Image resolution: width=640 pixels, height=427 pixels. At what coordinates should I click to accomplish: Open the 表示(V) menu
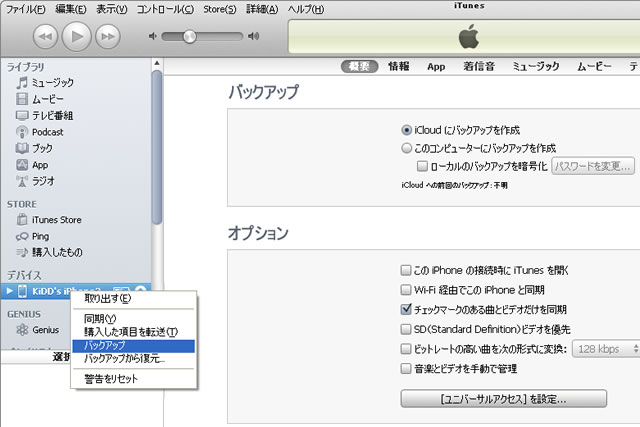(111, 9)
